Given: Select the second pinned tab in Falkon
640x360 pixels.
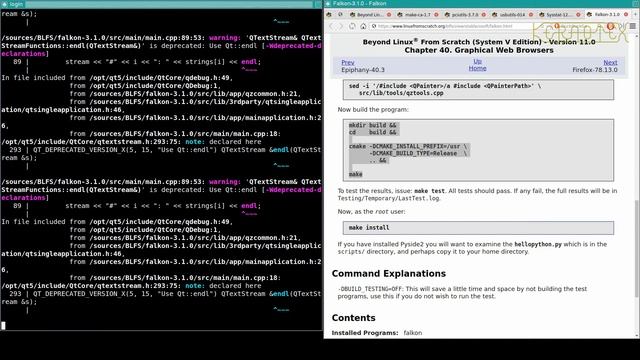Looking at the screenshot, I should tap(340, 14).
